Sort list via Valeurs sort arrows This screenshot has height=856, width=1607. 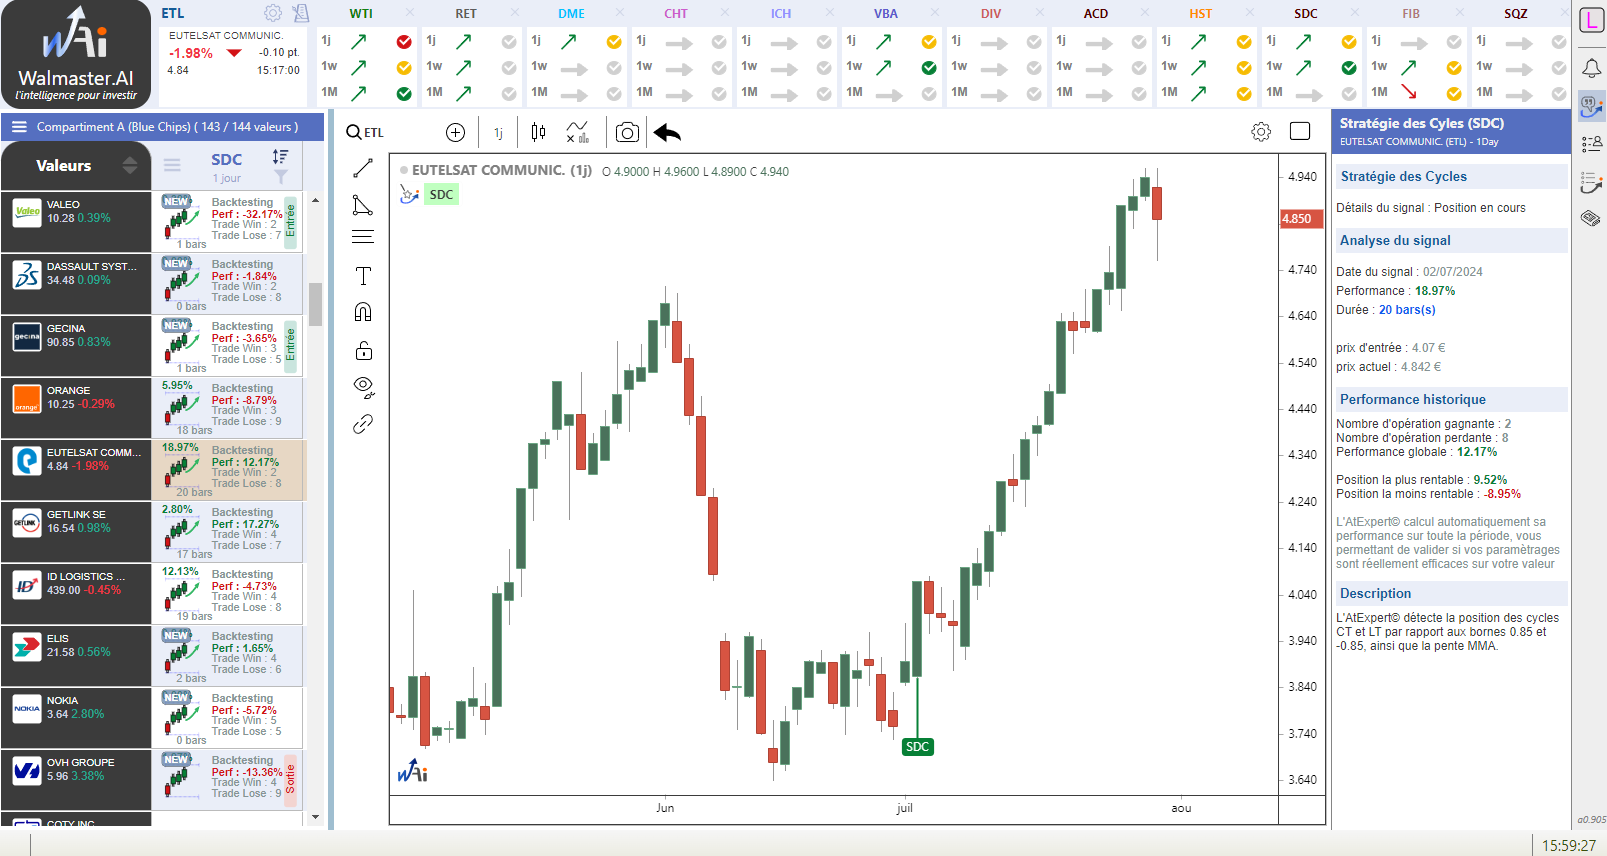click(x=130, y=165)
